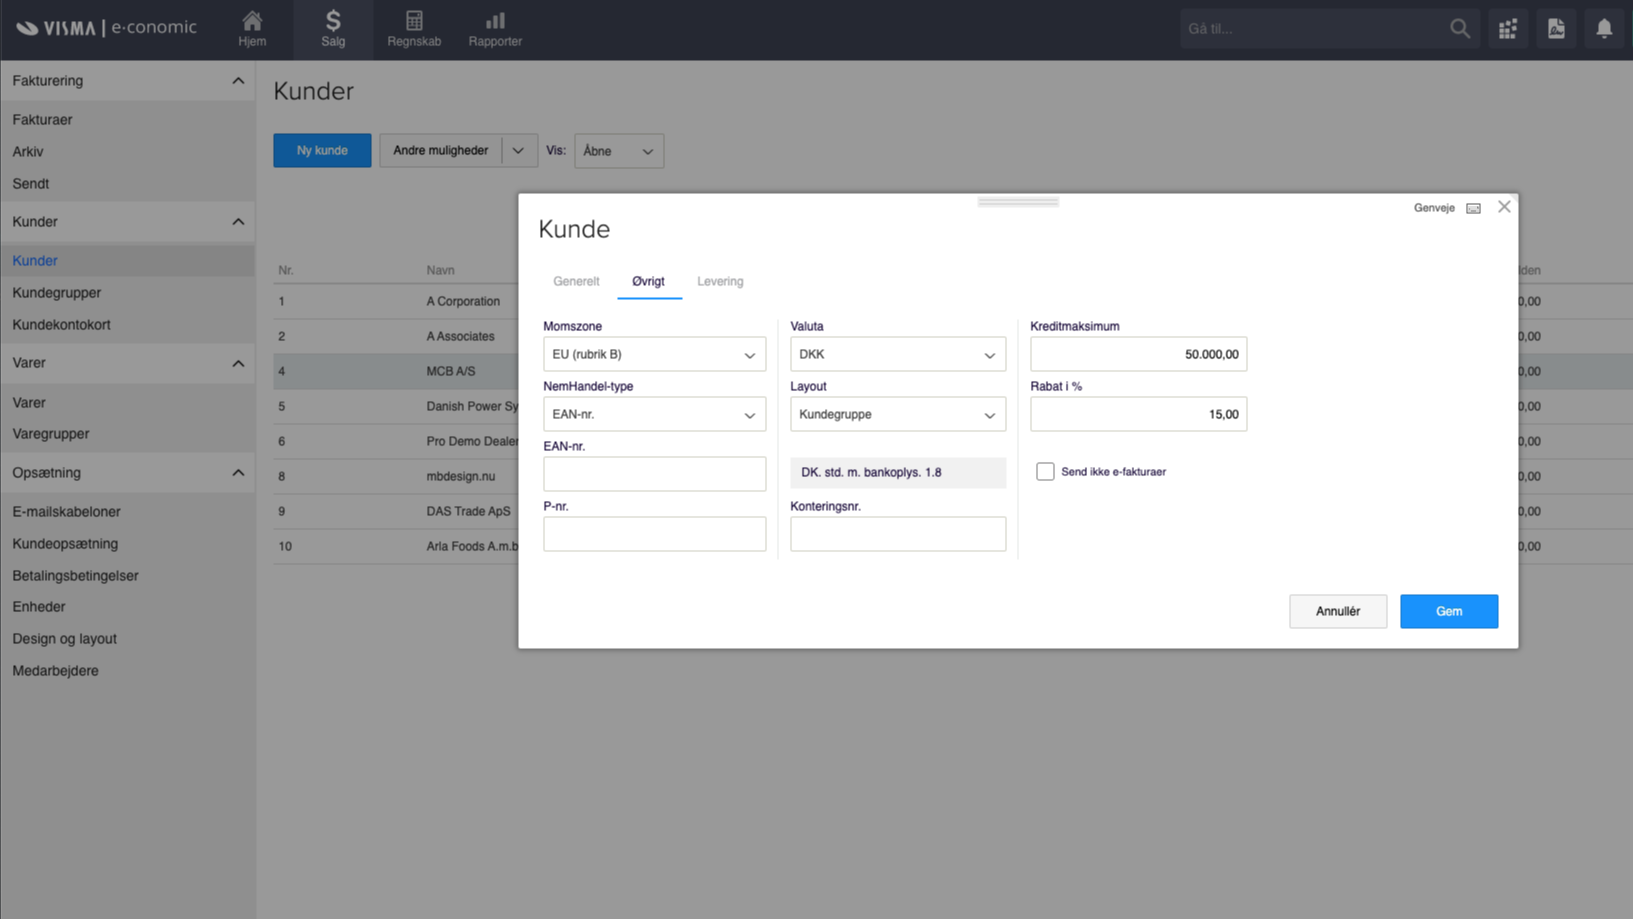This screenshot has width=1633, height=919.
Task: Click the Annullér button
Action: (x=1337, y=611)
